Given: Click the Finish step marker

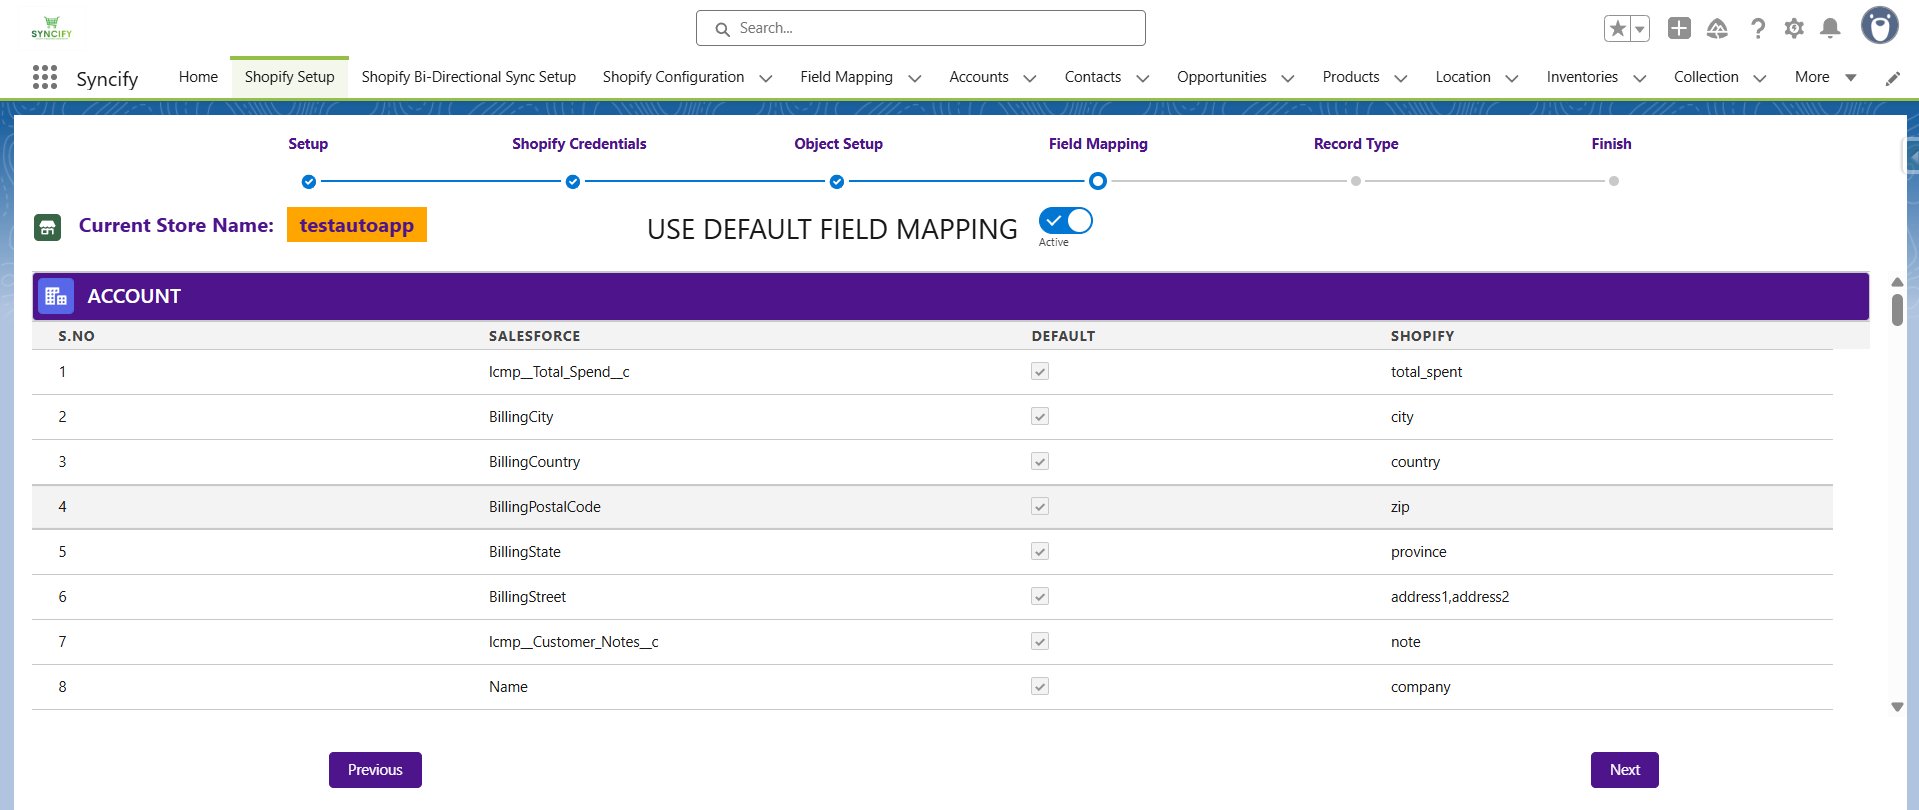Looking at the screenshot, I should (1613, 181).
